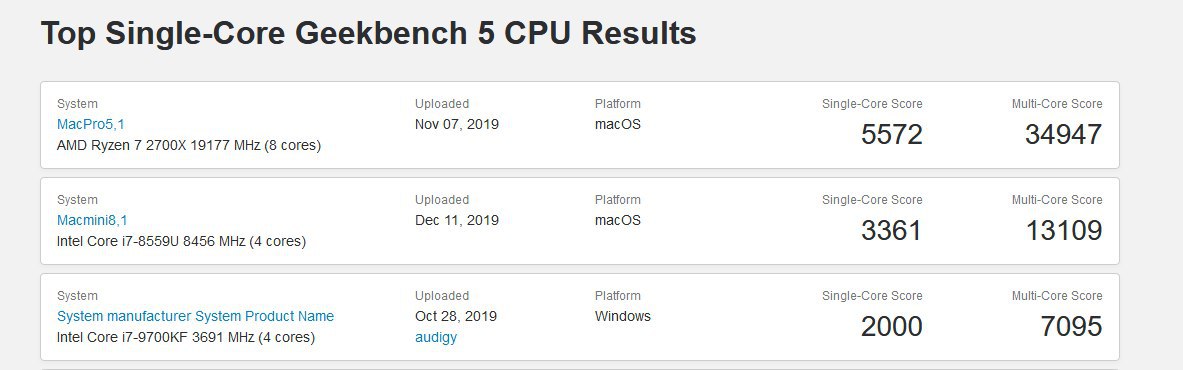The width and height of the screenshot is (1183, 370).
Task: Click the 13109 multi-core score
Action: click(x=1064, y=230)
